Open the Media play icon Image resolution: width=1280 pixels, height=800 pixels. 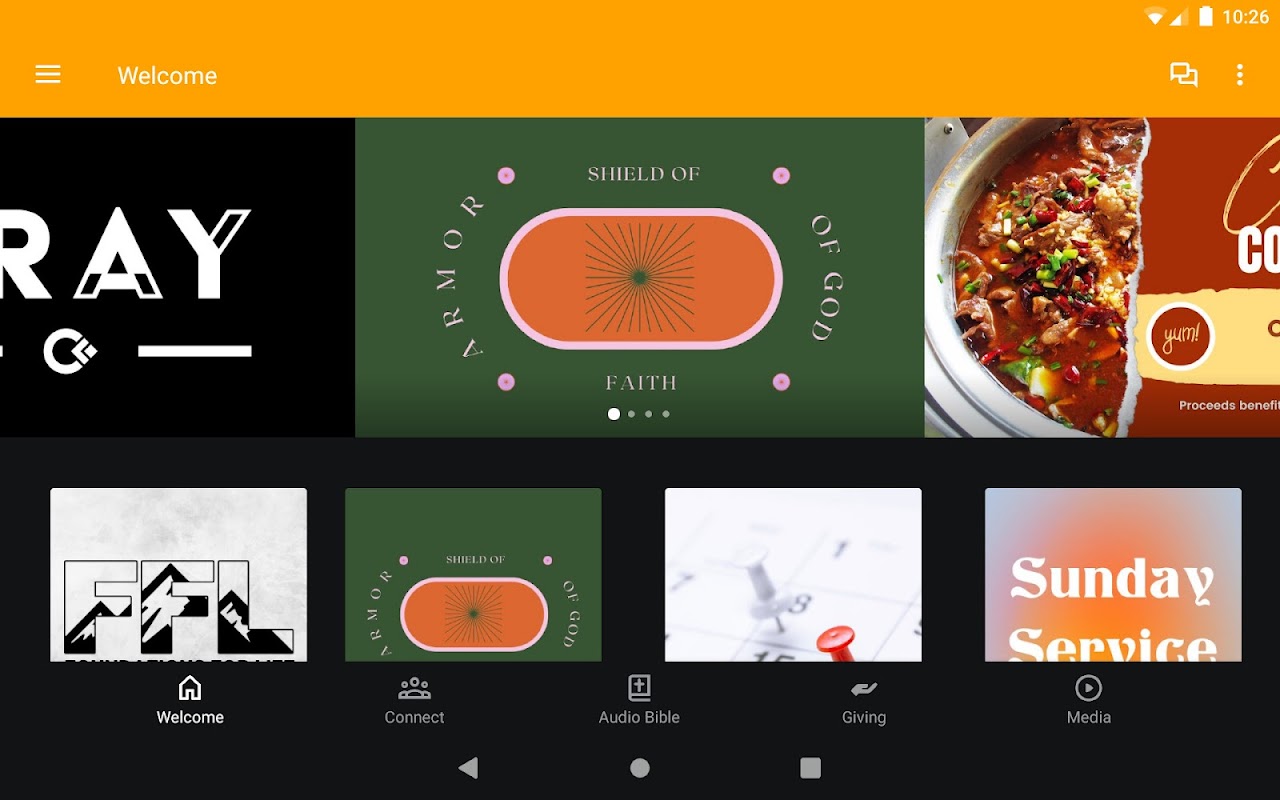coord(1088,688)
